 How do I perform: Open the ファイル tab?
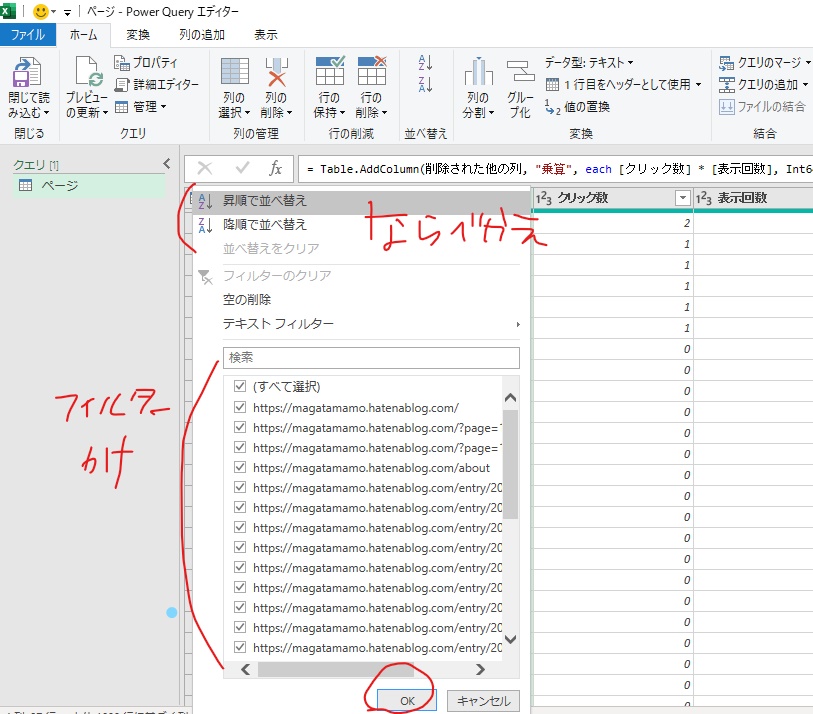(x=28, y=35)
